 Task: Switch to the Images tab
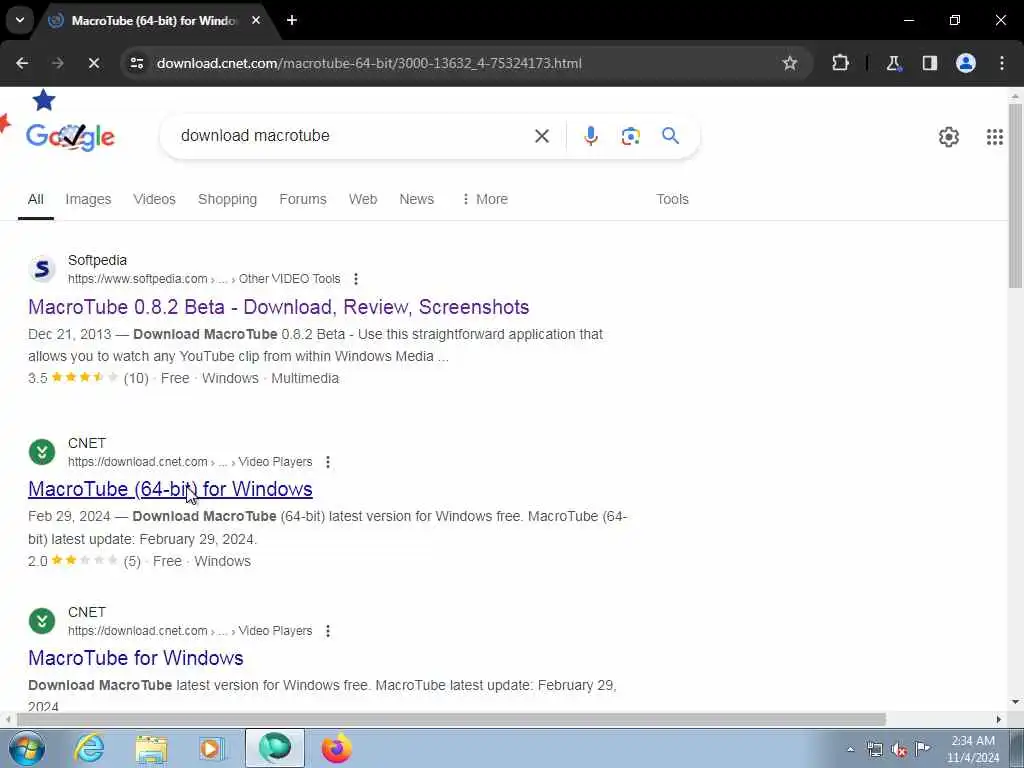point(88,199)
